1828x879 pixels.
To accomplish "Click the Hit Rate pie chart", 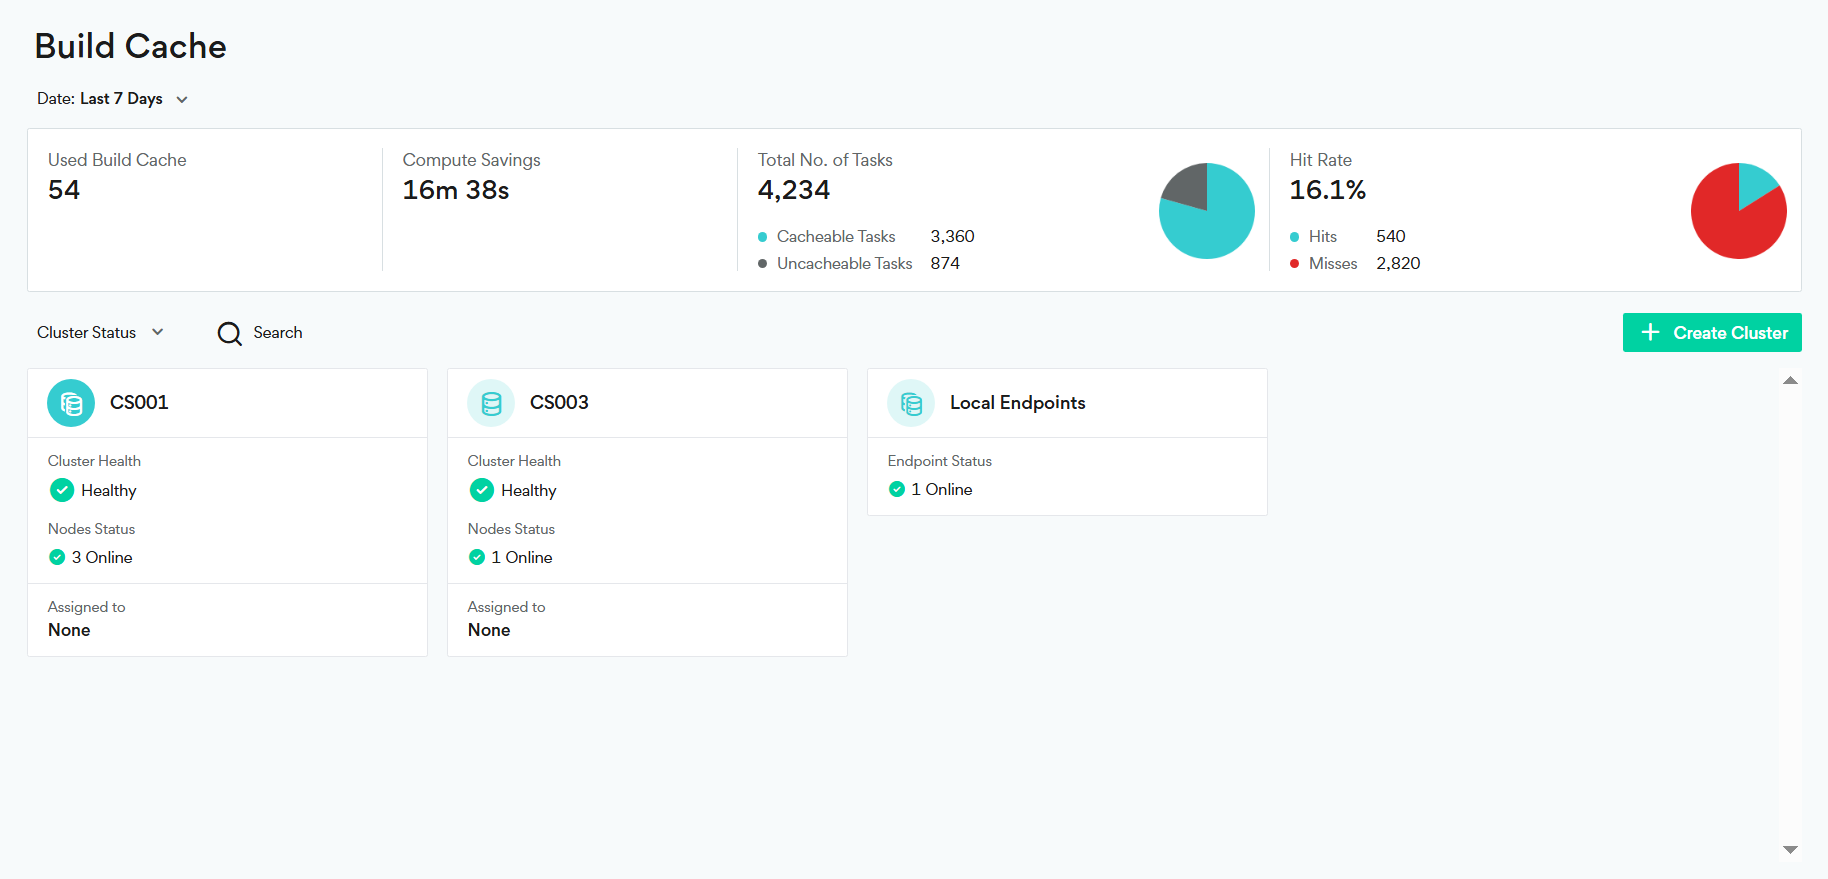I will point(1738,211).
